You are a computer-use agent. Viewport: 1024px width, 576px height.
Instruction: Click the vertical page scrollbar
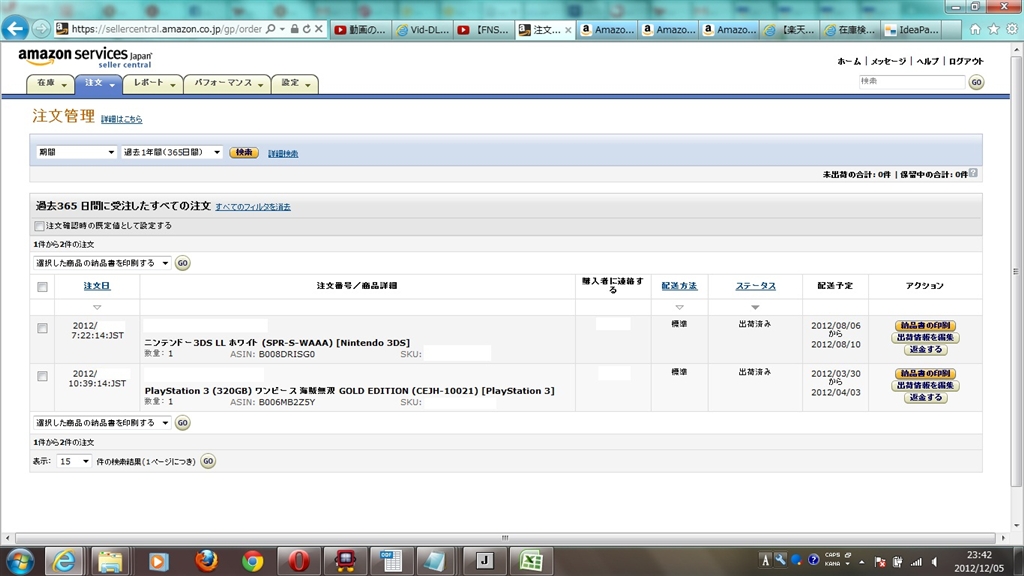1016,271
